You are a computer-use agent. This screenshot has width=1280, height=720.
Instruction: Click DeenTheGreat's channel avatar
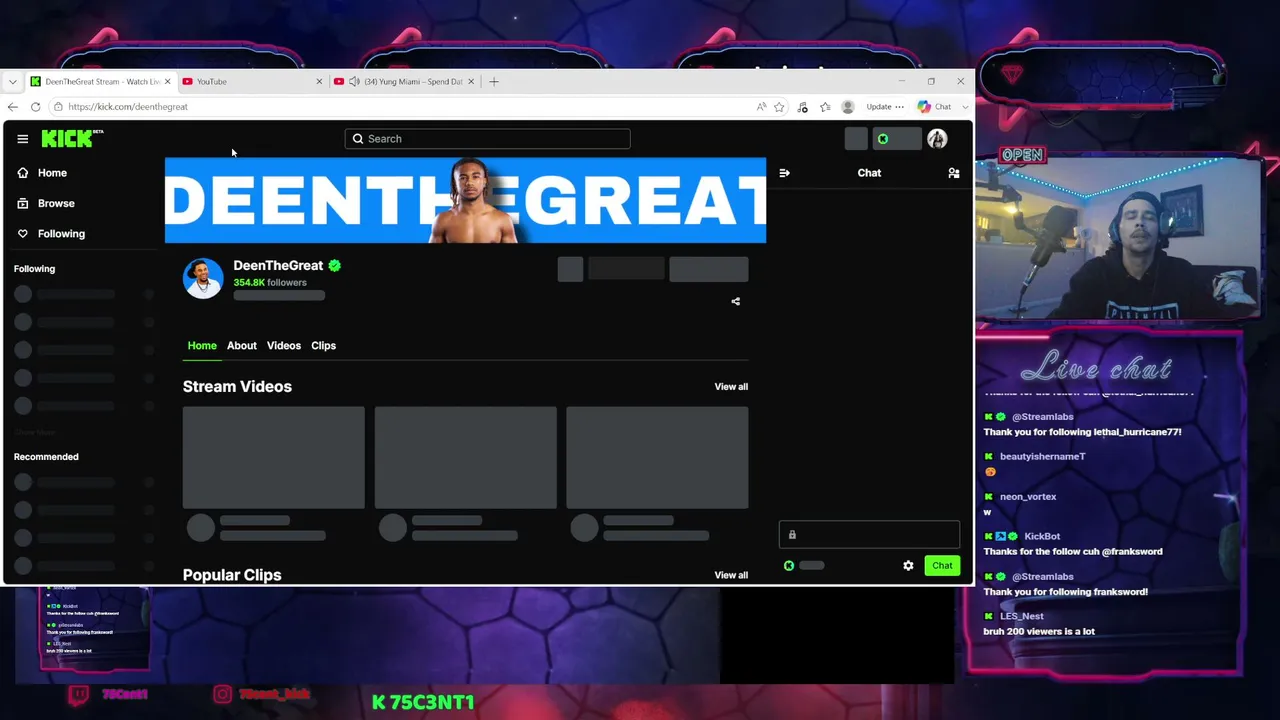203,278
